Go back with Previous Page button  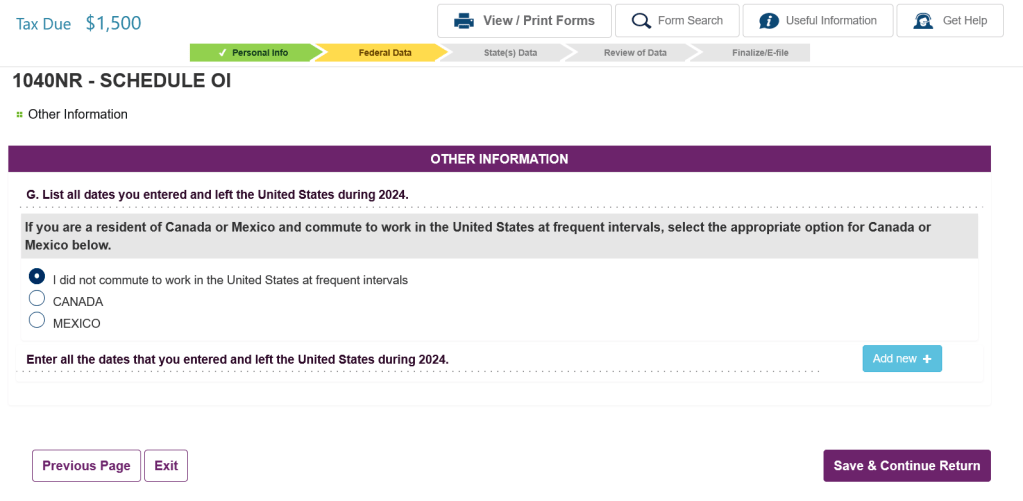click(x=86, y=466)
